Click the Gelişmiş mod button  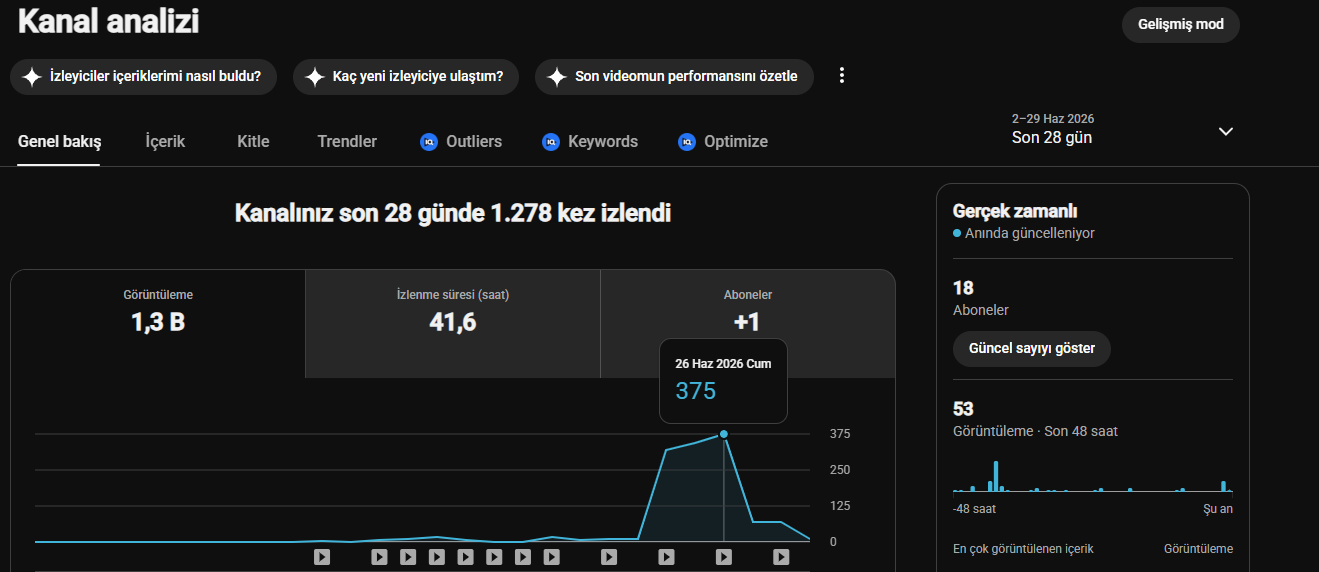pyautogui.click(x=1180, y=25)
